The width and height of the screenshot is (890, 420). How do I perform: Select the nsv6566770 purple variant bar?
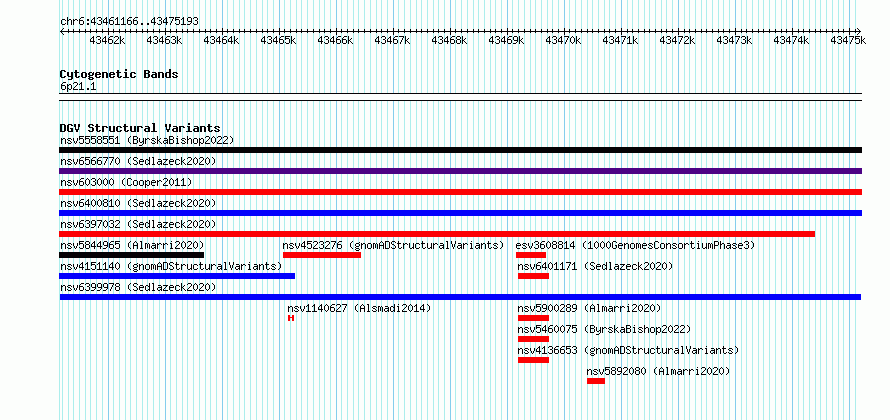460,171
